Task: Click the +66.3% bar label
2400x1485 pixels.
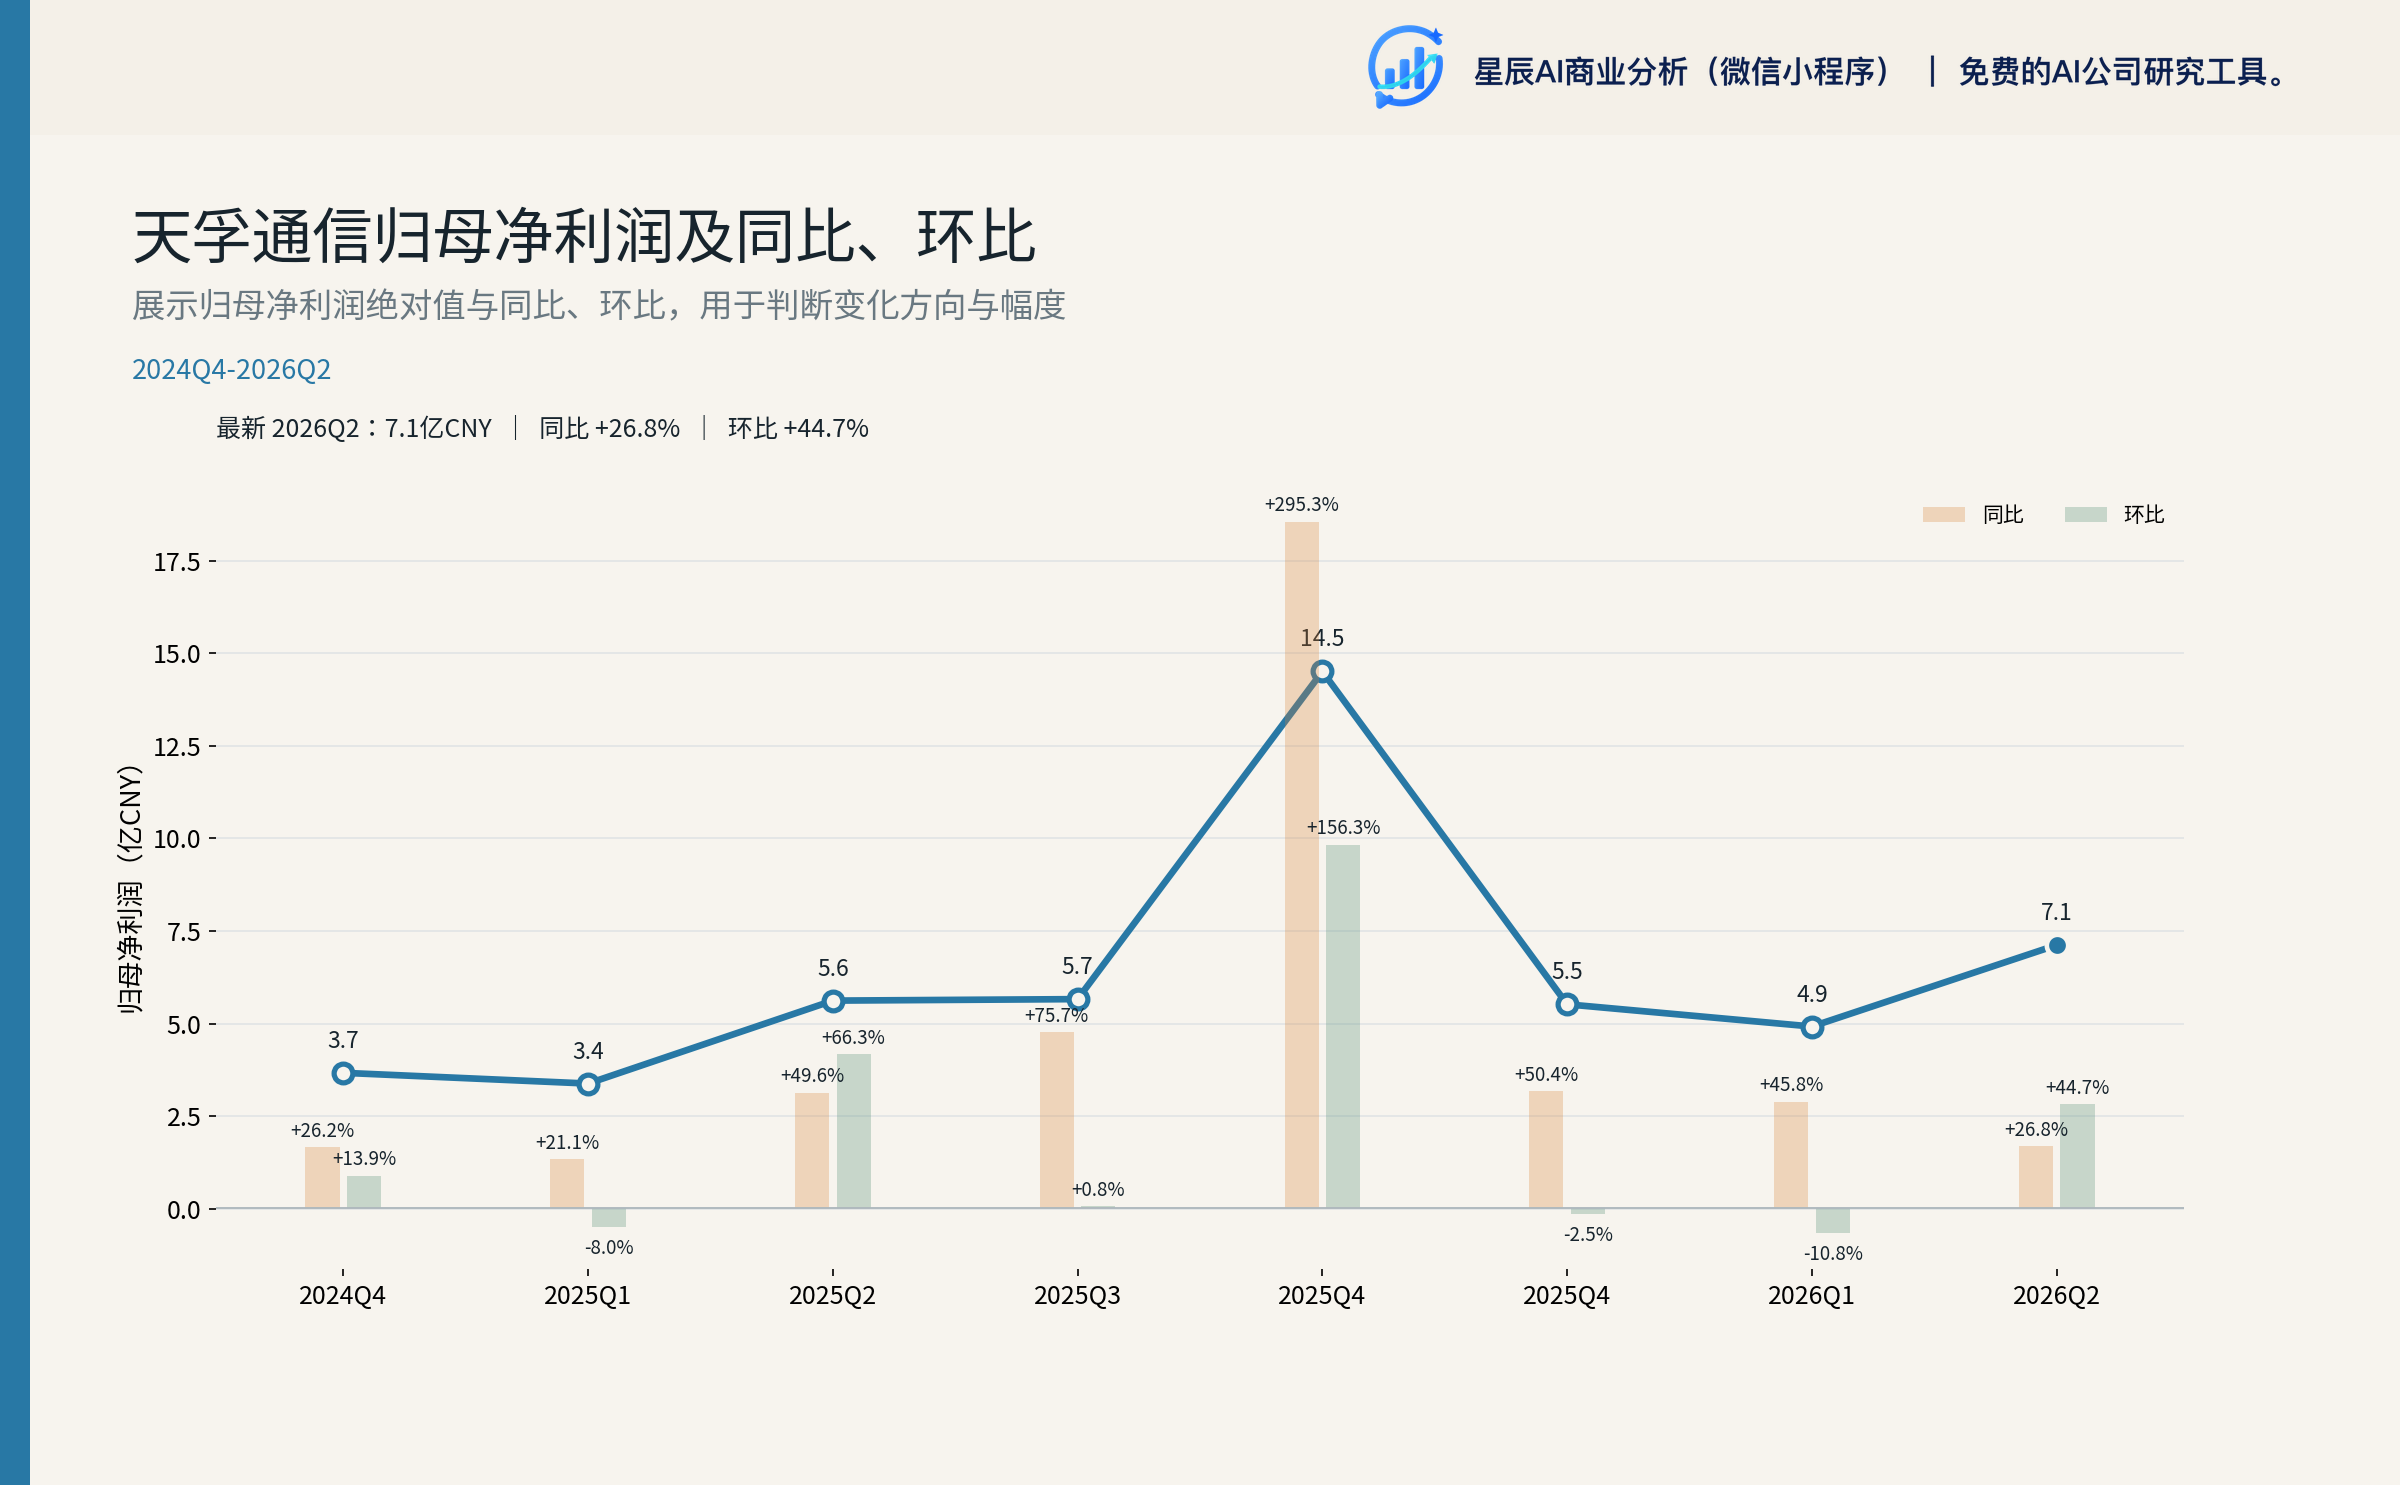Action: [853, 1037]
